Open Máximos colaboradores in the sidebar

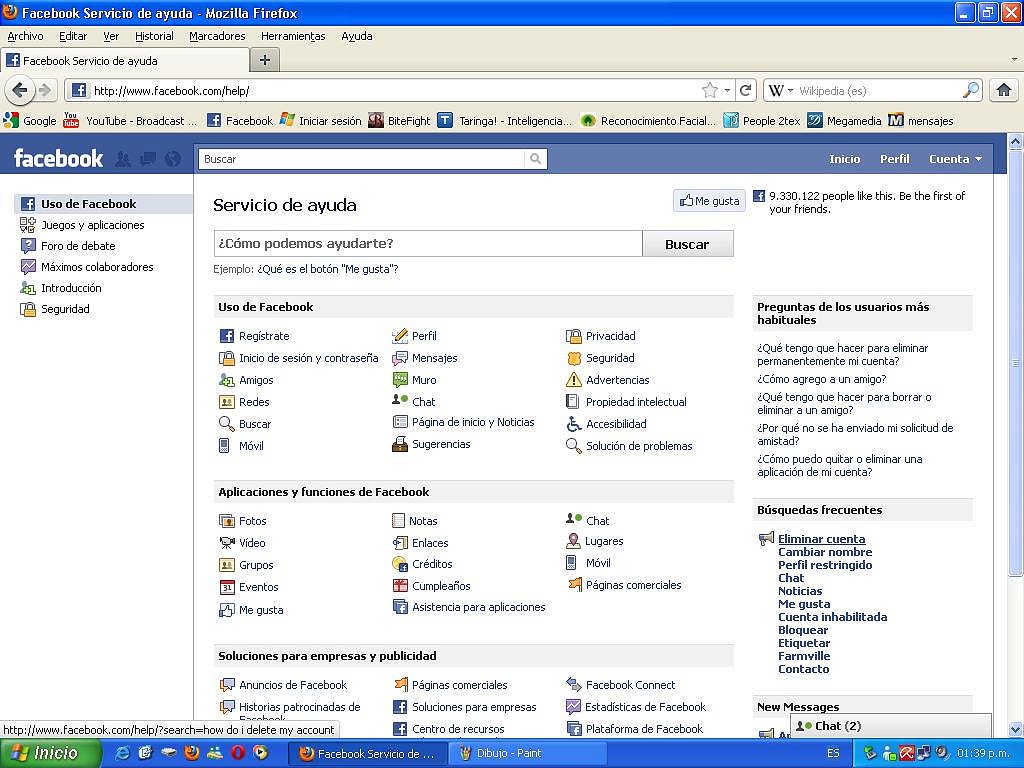tap(97, 266)
